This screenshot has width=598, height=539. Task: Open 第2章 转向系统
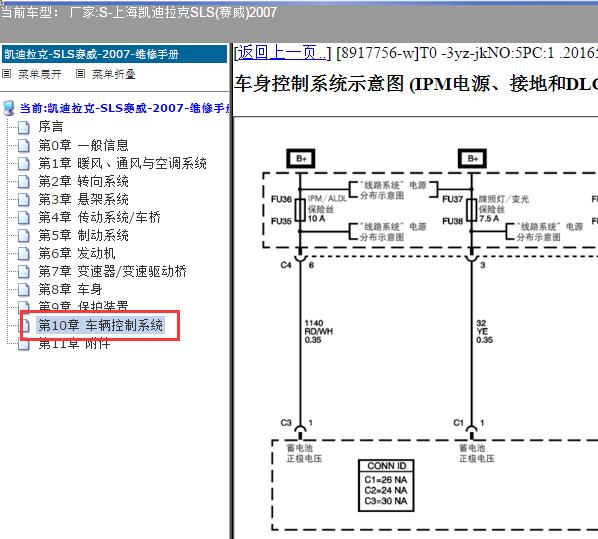click(84, 181)
